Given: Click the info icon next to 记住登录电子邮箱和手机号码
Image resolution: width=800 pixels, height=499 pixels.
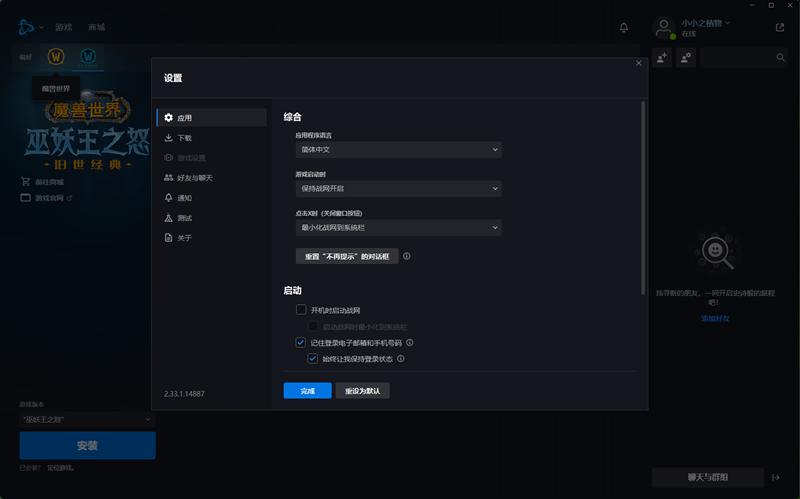Looking at the screenshot, I should pyautogui.click(x=410, y=342).
